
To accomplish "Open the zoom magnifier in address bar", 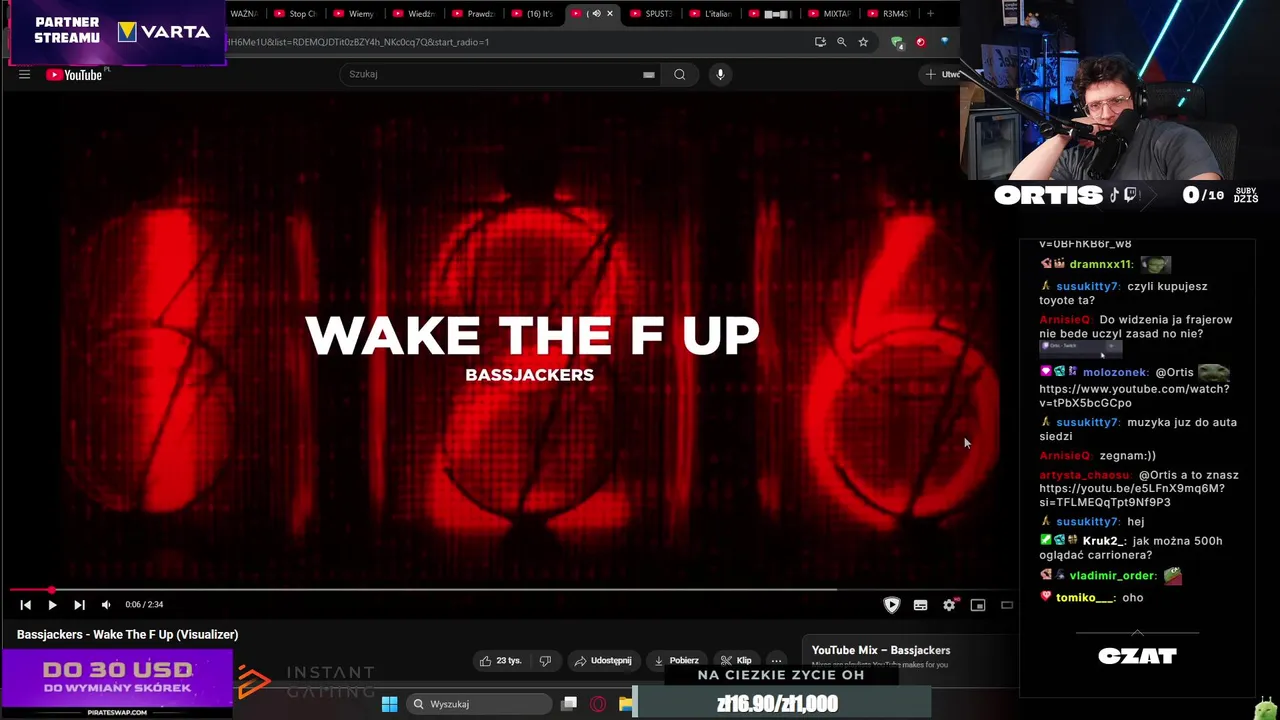I will 841,42.
